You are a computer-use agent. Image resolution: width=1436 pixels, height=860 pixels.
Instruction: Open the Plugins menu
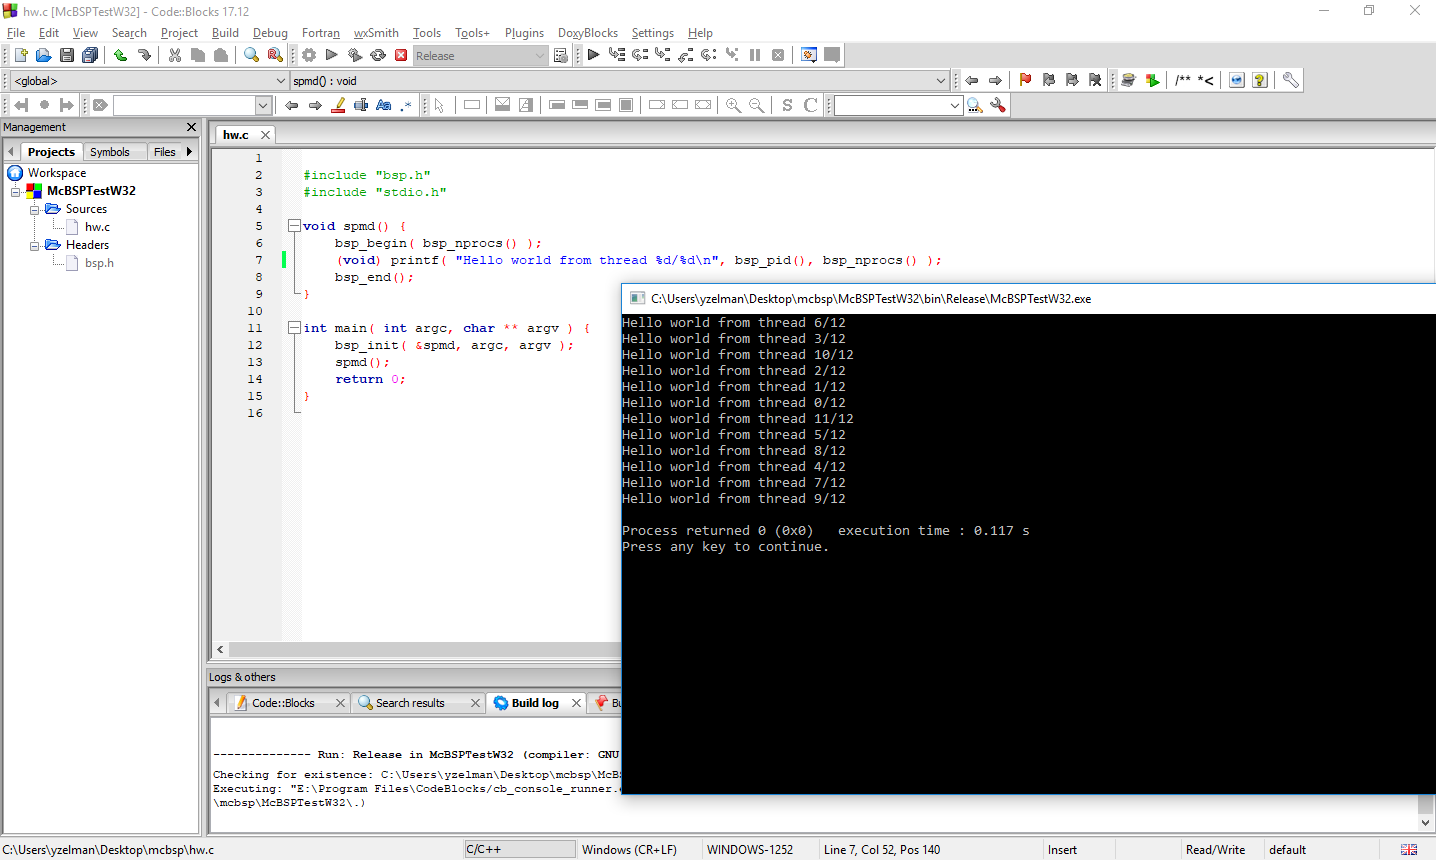[x=524, y=33]
